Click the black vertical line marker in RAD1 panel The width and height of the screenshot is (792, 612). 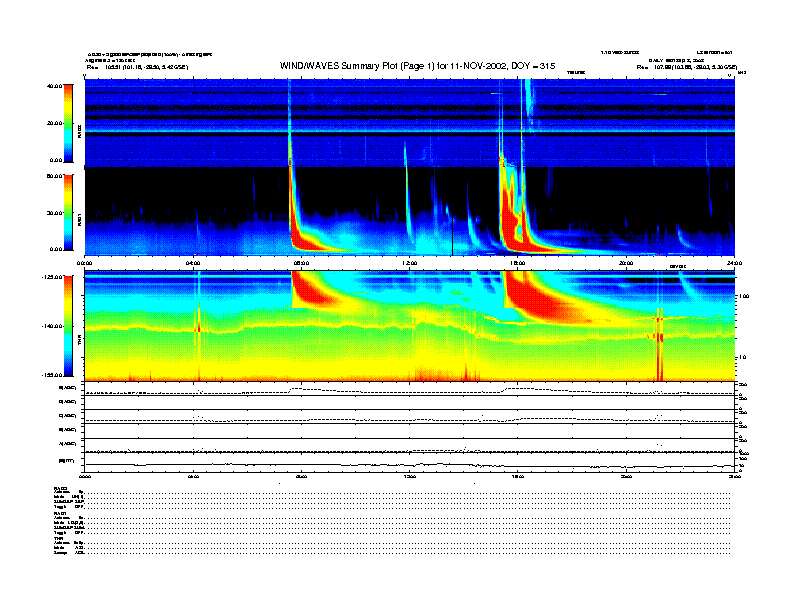click(453, 236)
